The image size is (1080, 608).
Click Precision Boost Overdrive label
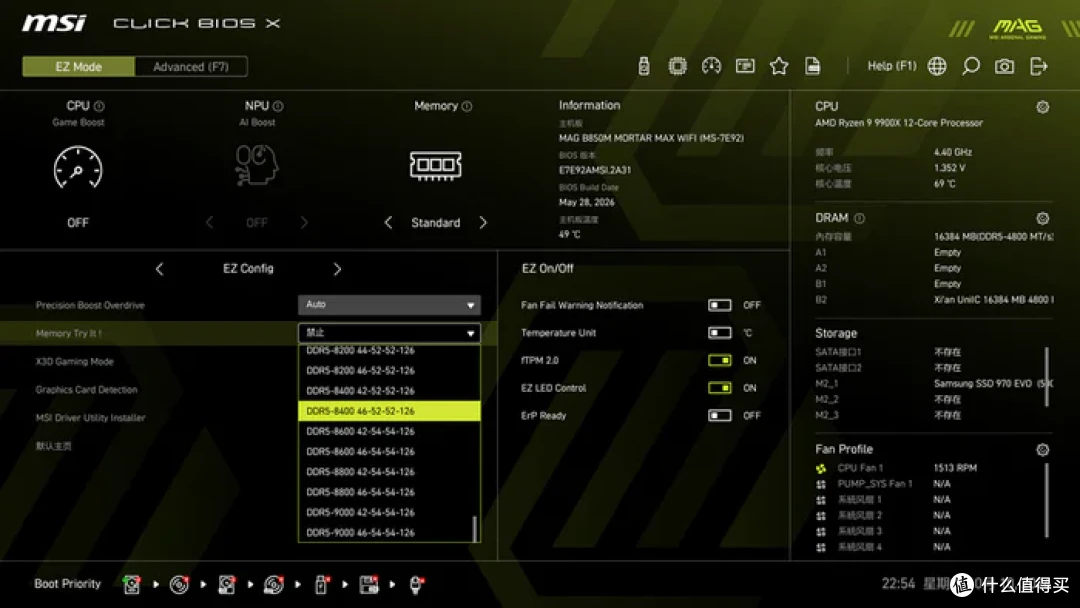pos(90,305)
